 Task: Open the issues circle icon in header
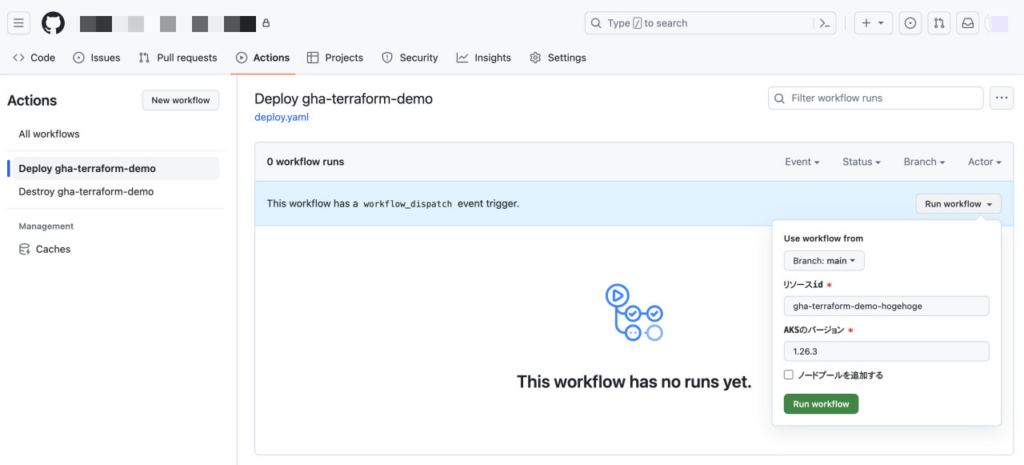tap(910, 23)
